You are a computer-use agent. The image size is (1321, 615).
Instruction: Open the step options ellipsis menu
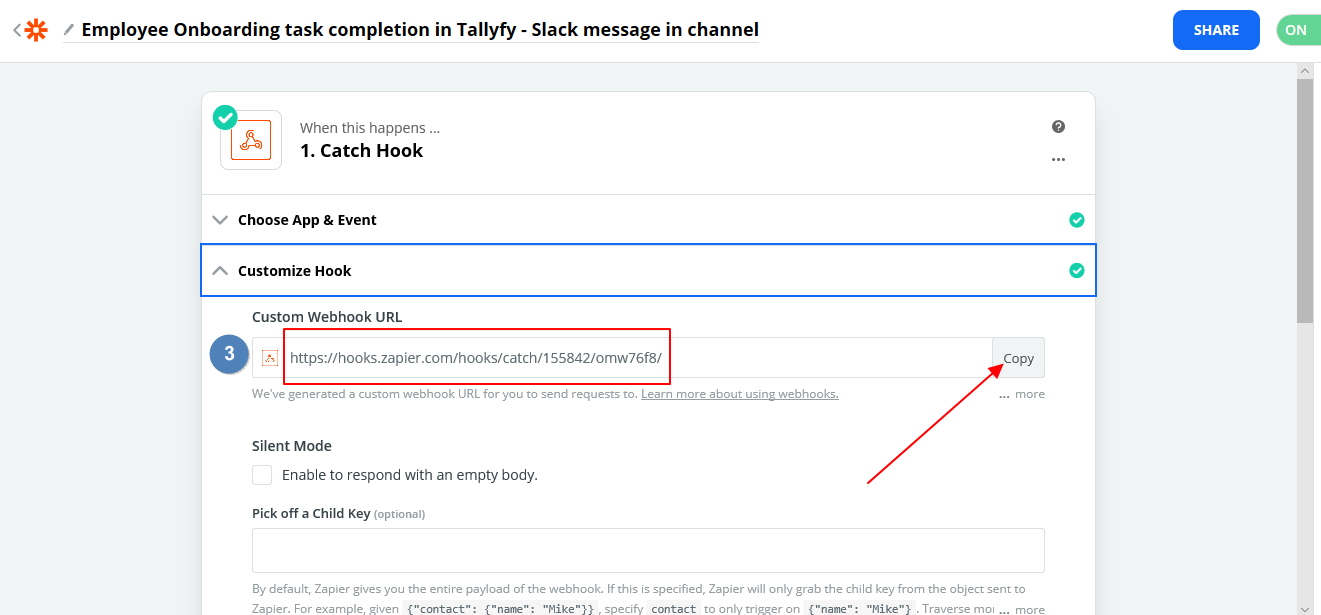1058,158
